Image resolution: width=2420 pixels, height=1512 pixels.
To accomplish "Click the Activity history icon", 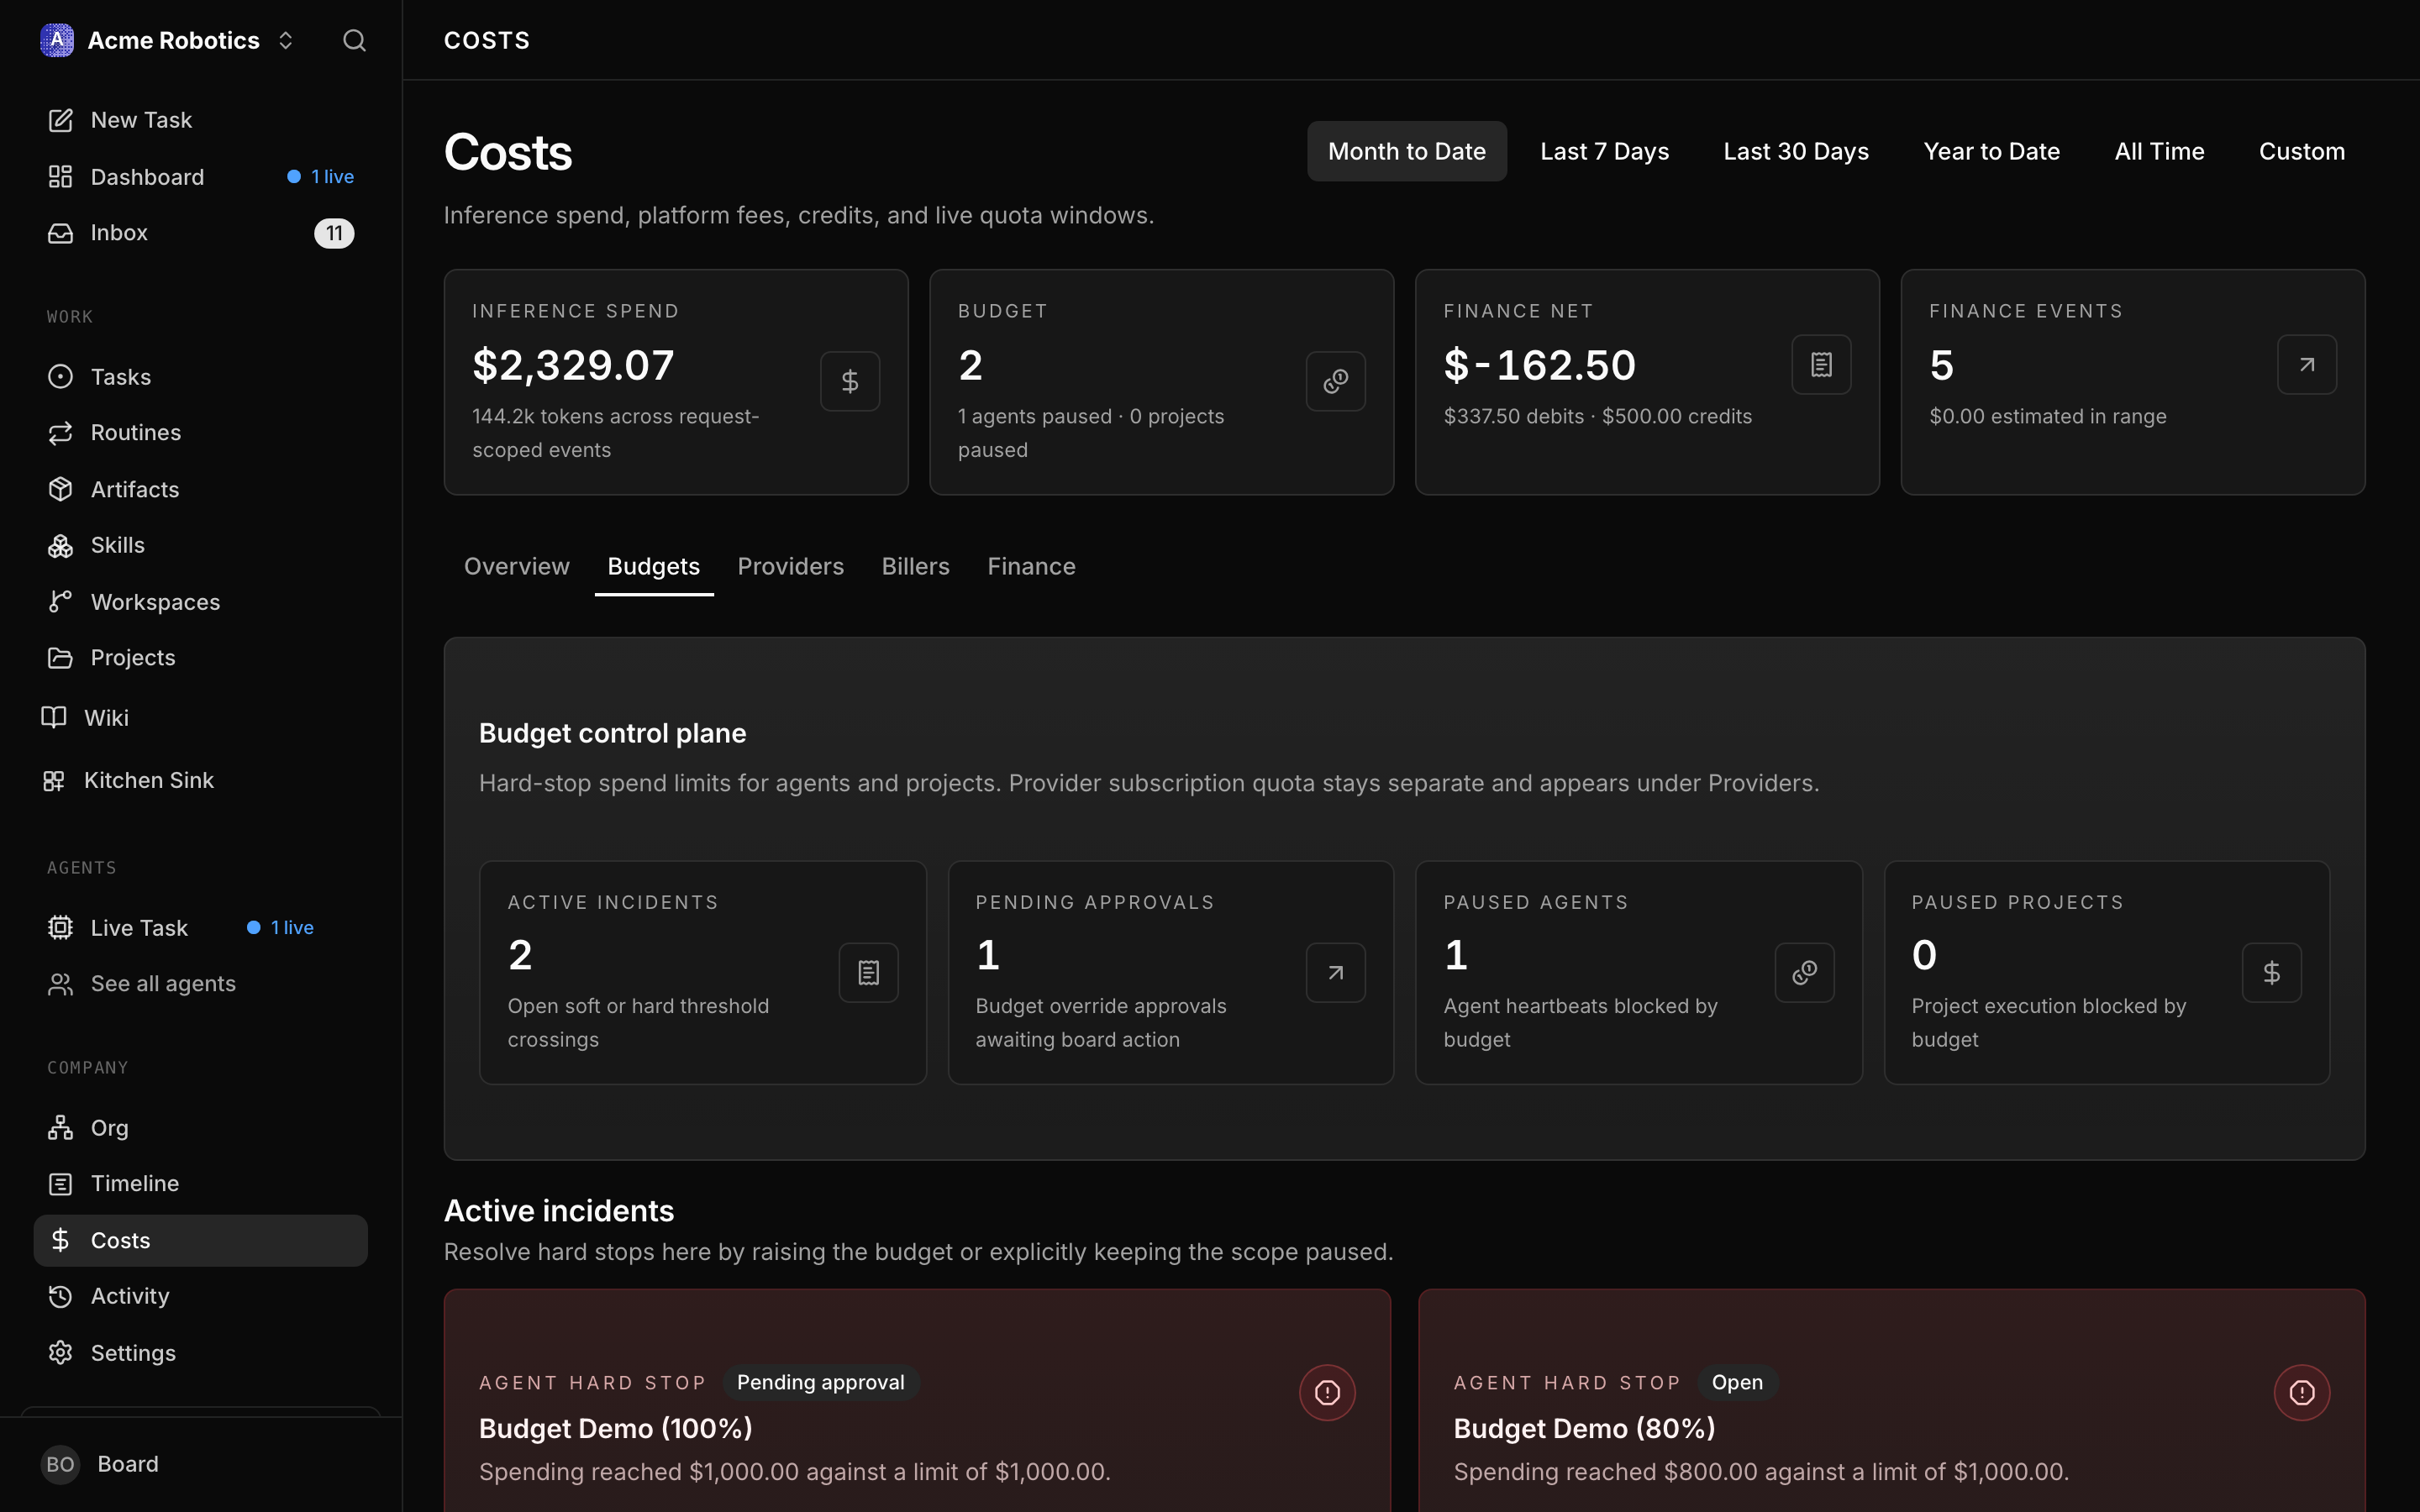I will [60, 1296].
